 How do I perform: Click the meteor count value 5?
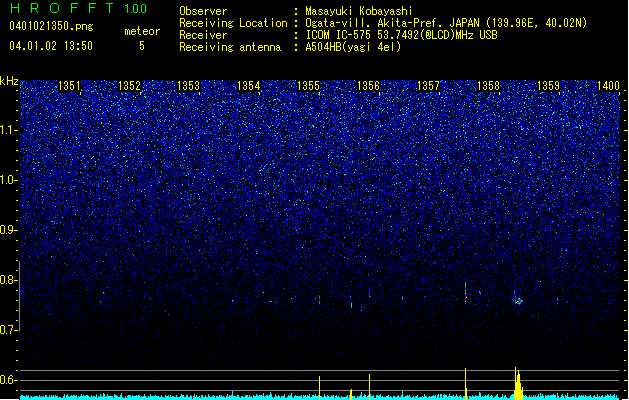tap(142, 46)
